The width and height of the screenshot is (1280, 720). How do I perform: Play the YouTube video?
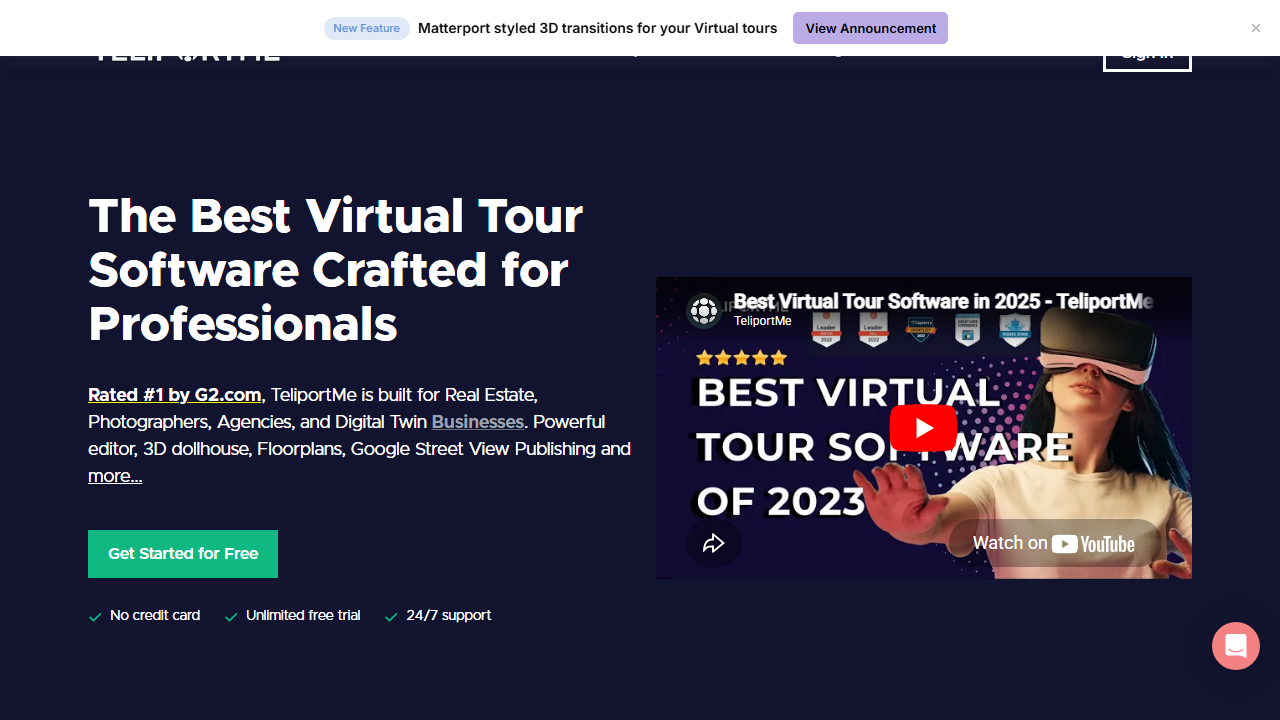[923, 428]
